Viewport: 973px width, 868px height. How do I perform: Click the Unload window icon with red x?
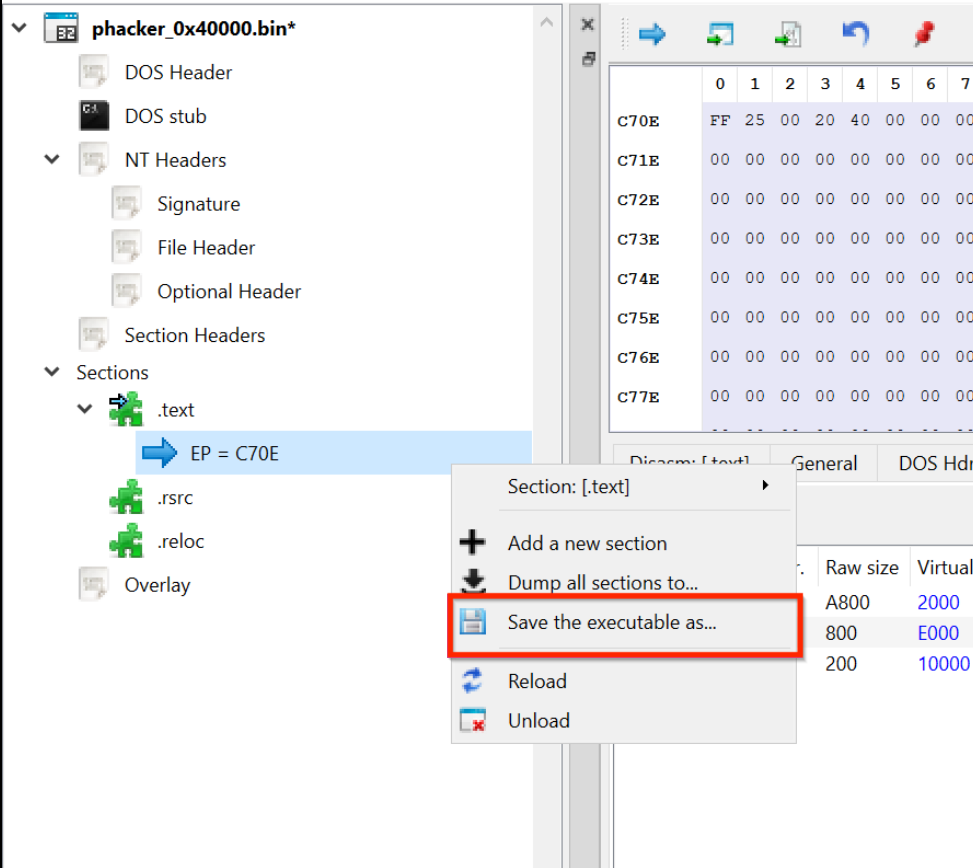point(473,720)
